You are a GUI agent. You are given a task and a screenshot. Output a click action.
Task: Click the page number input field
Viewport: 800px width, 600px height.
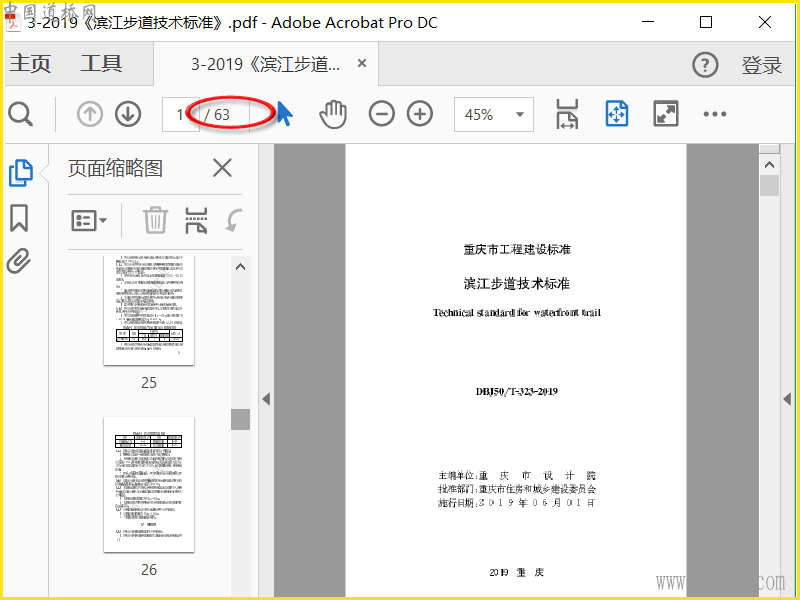click(181, 114)
